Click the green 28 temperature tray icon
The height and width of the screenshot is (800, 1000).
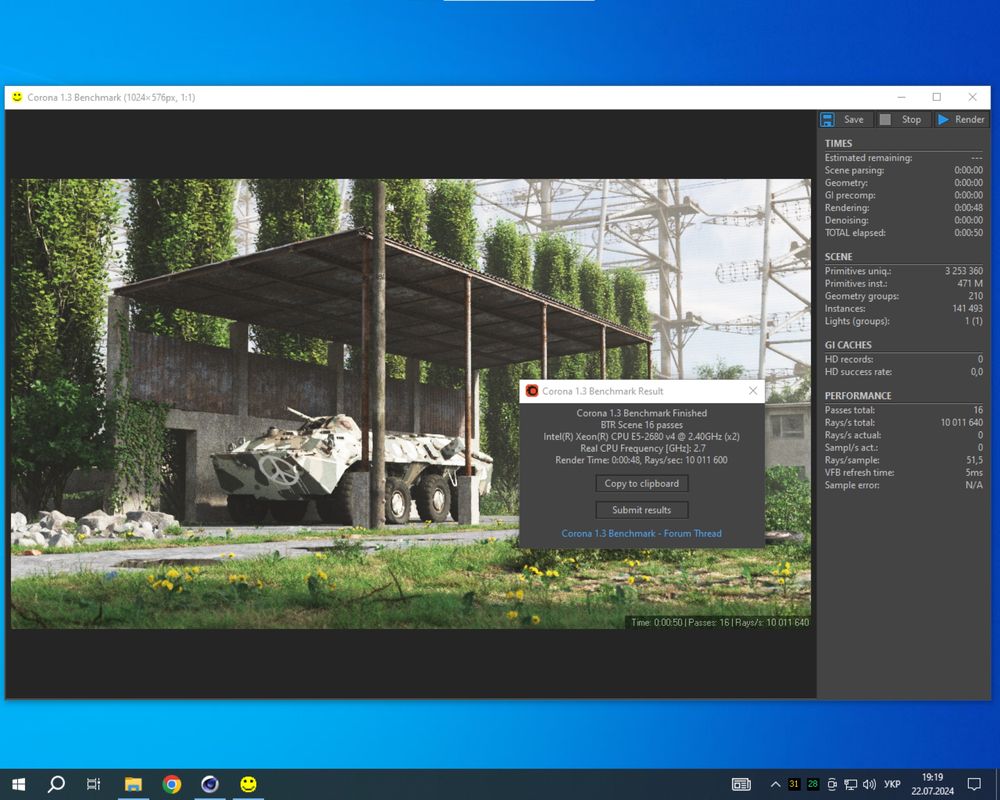812,784
